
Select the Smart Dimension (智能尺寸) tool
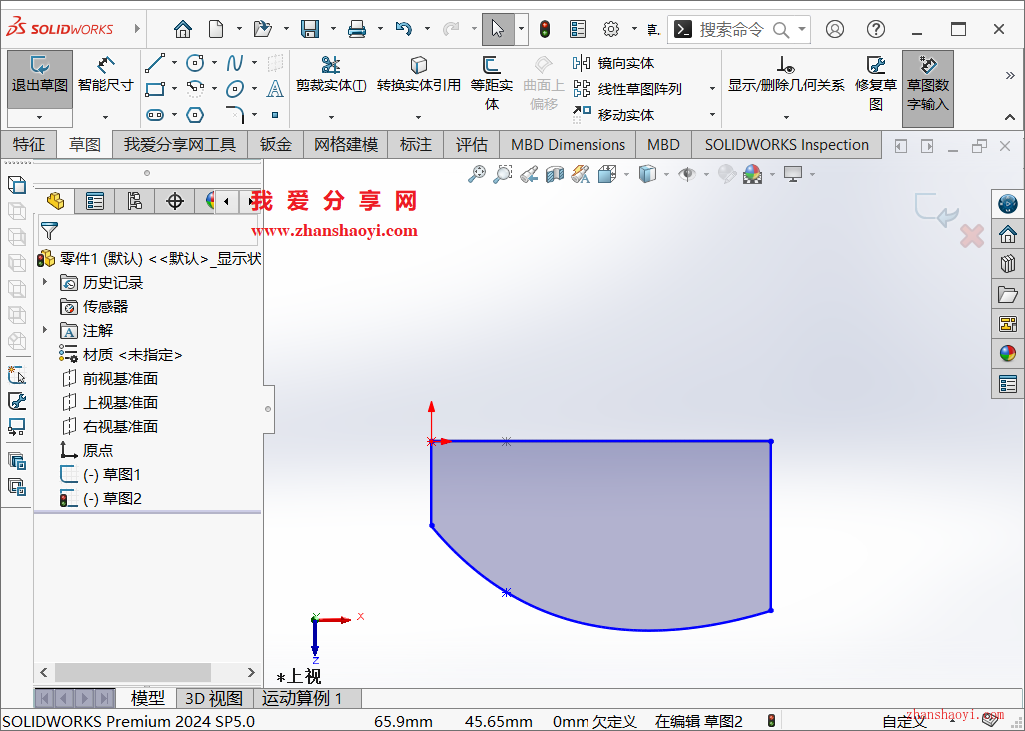coord(105,75)
